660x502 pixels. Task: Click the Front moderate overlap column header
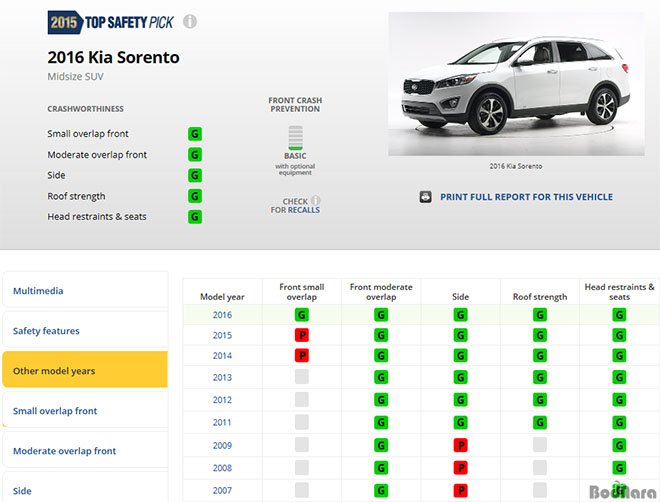click(381, 292)
